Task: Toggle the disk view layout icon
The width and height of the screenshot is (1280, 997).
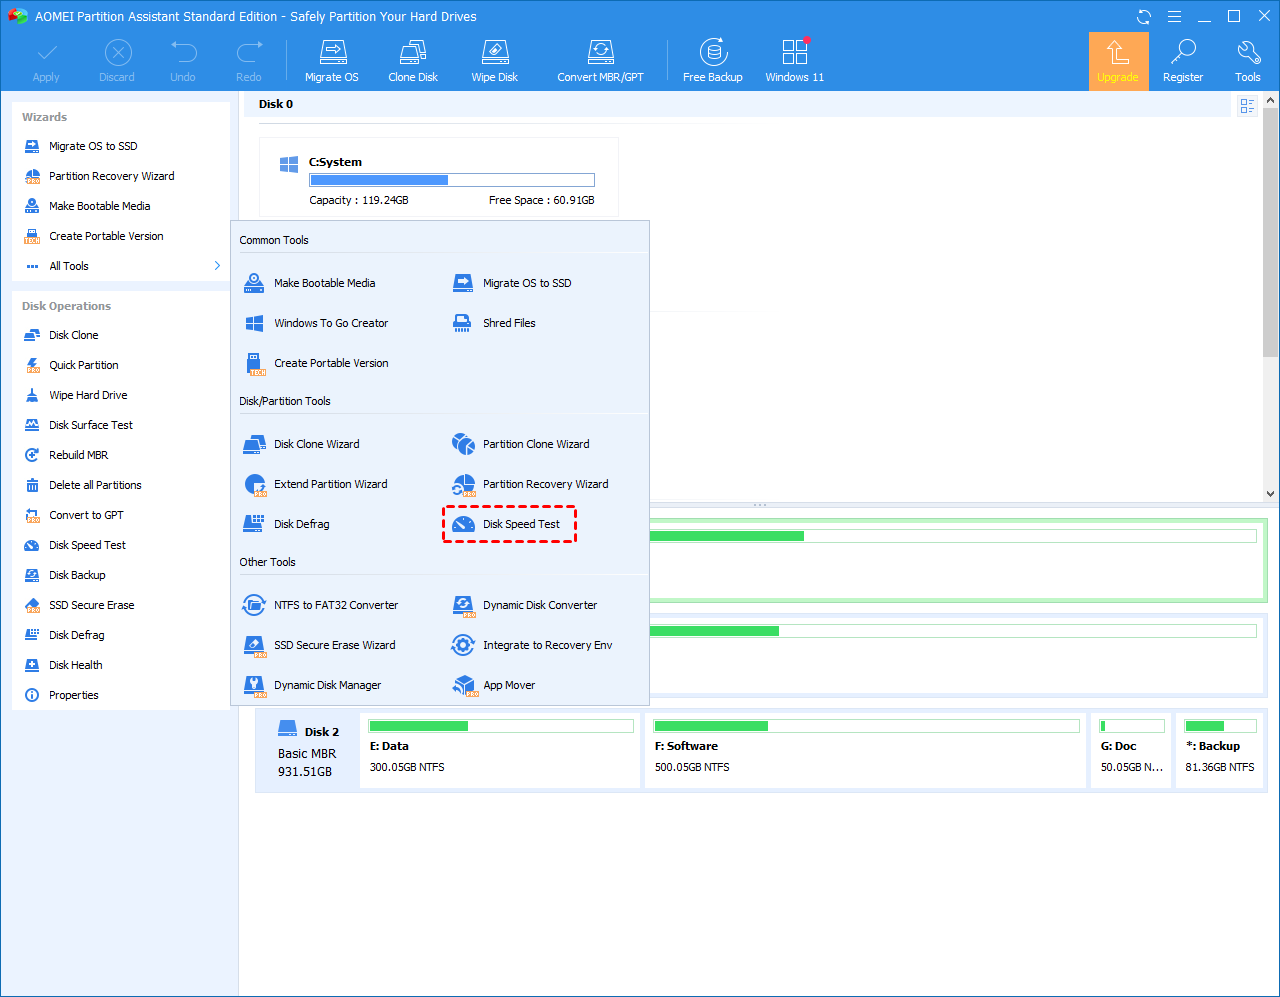Action: click(1247, 106)
